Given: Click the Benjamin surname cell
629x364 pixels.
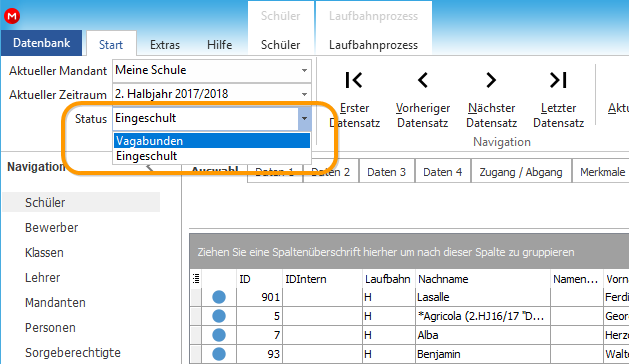Looking at the screenshot, I should coord(483,354).
